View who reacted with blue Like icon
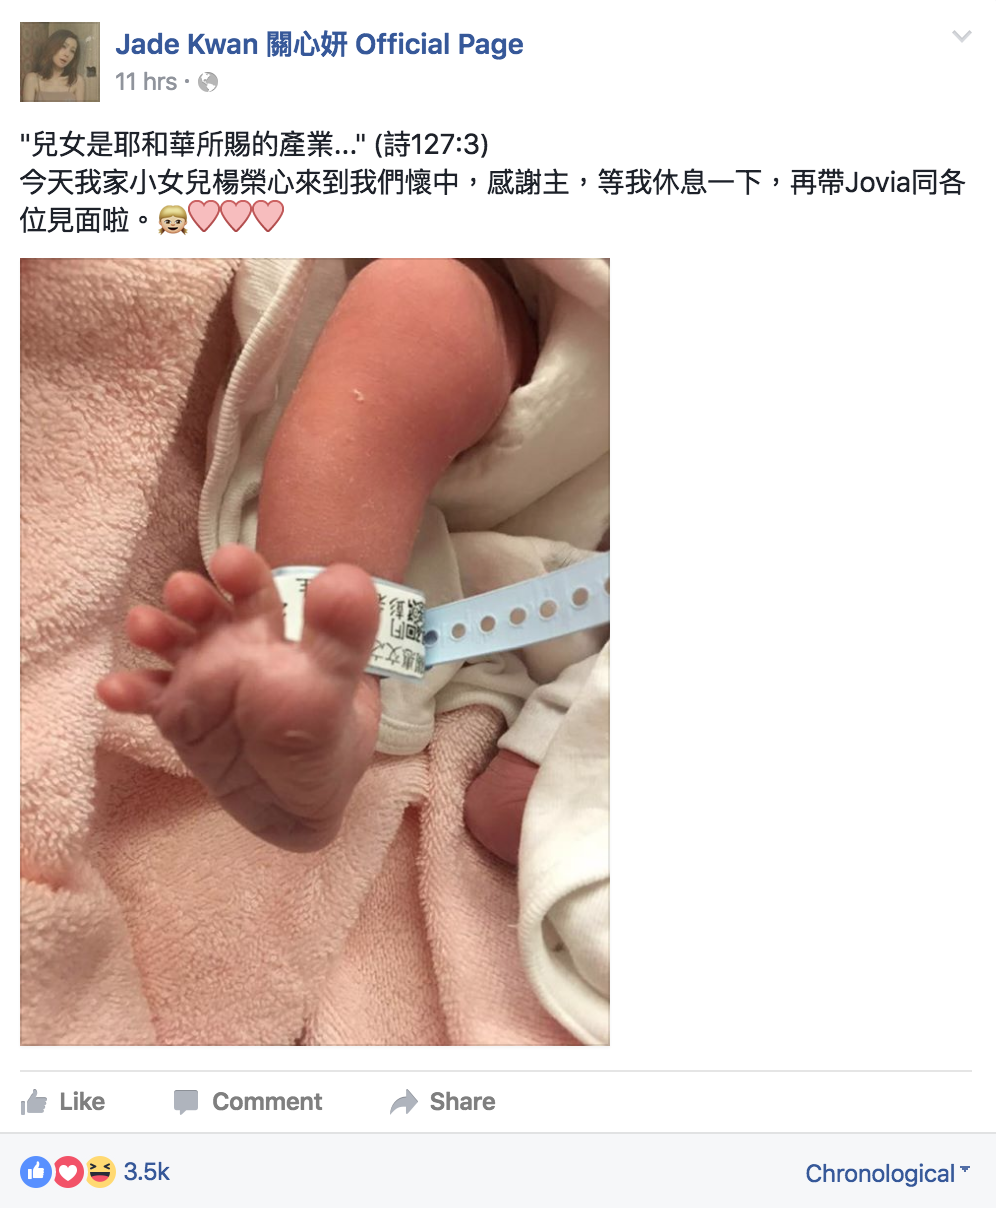The image size is (996, 1208). (x=36, y=1172)
